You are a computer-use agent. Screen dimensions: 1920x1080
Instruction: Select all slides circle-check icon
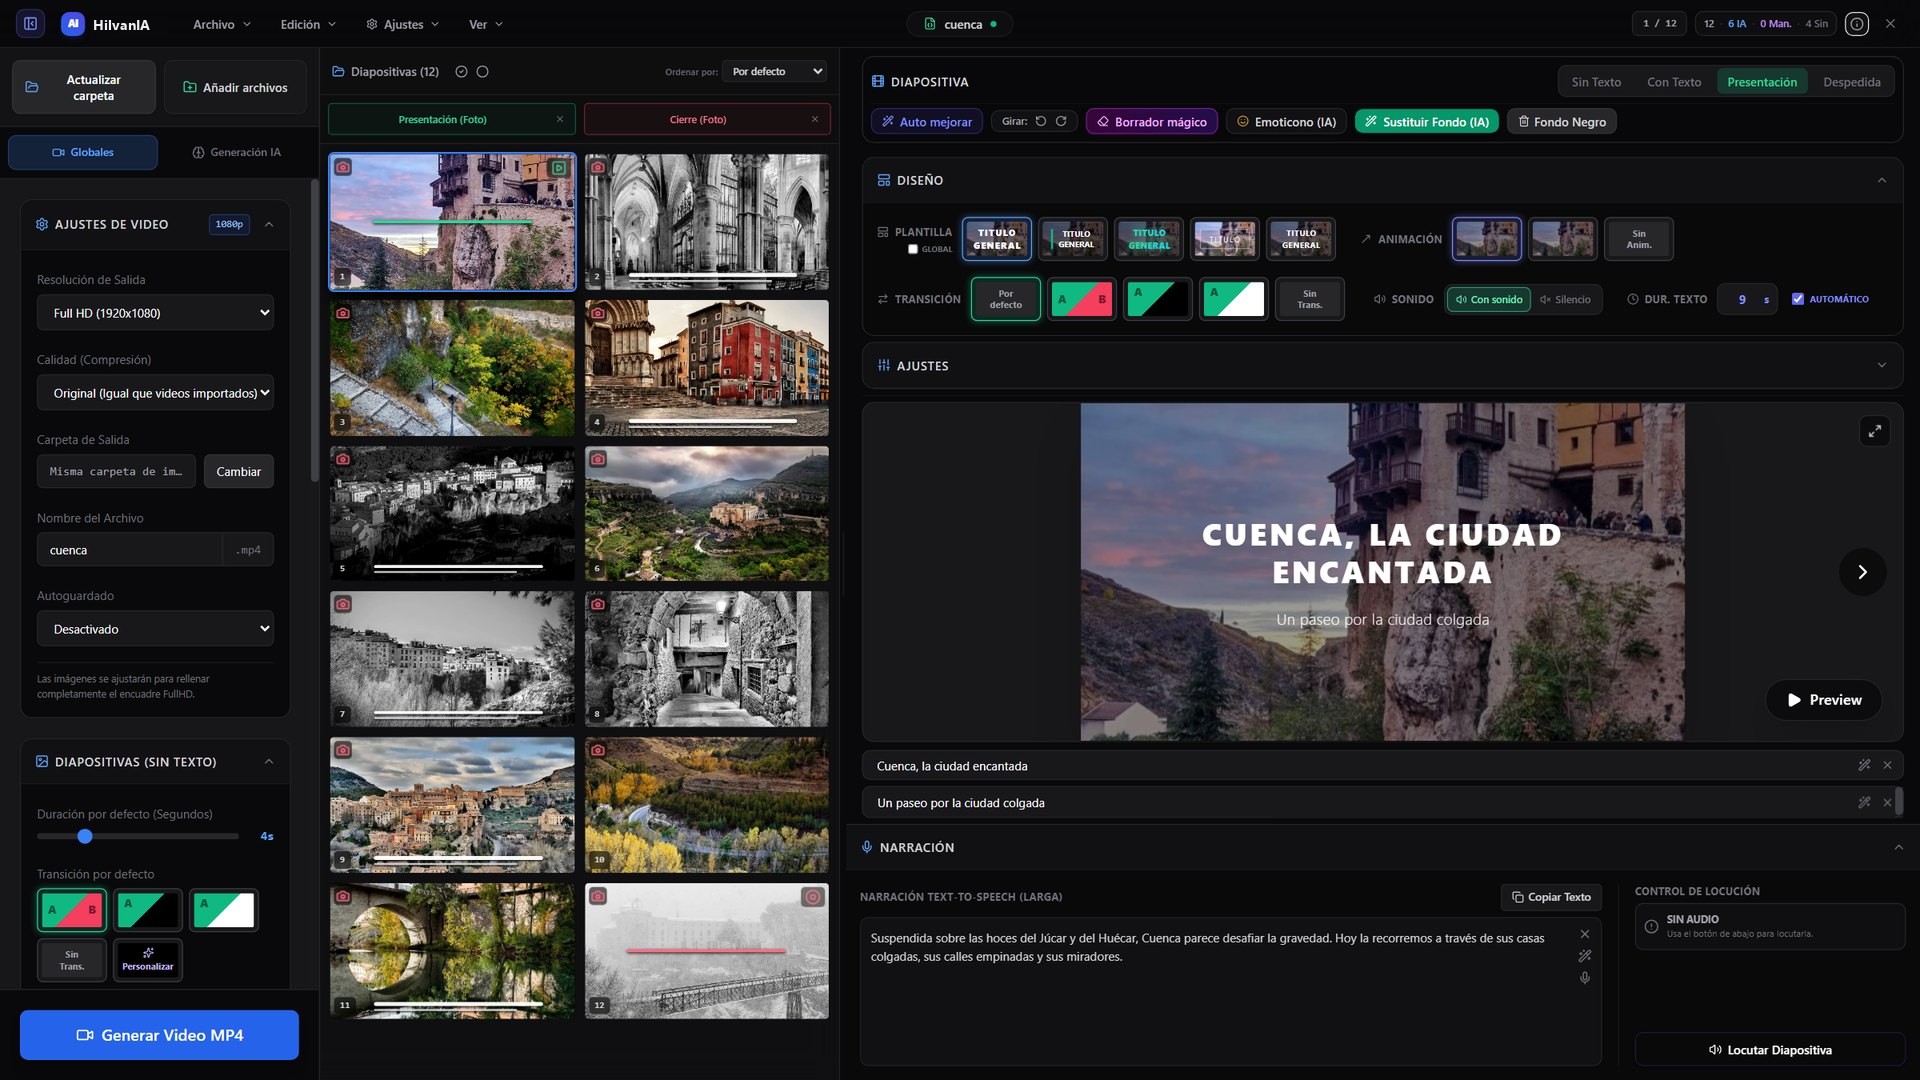coord(461,72)
